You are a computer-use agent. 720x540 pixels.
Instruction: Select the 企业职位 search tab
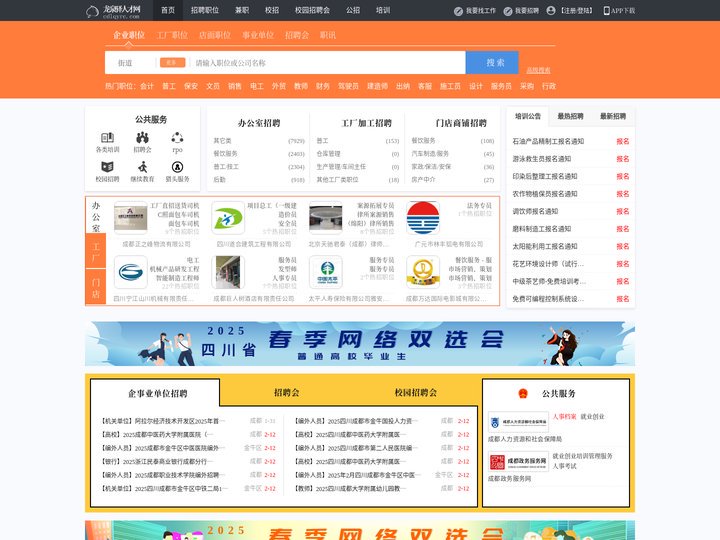coord(129,35)
